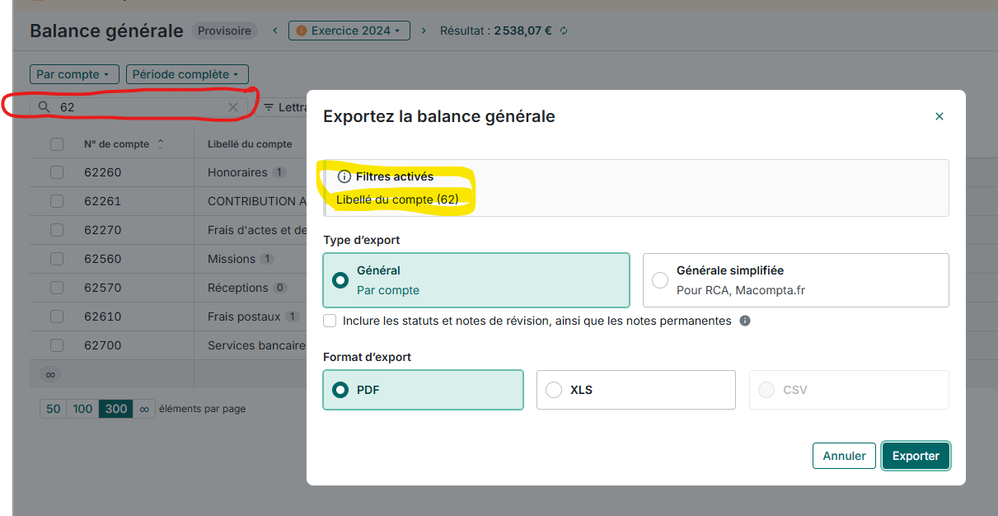The image size is (998, 516).
Task: Set 100 éléments par page
Action: click(x=83, y=409)
